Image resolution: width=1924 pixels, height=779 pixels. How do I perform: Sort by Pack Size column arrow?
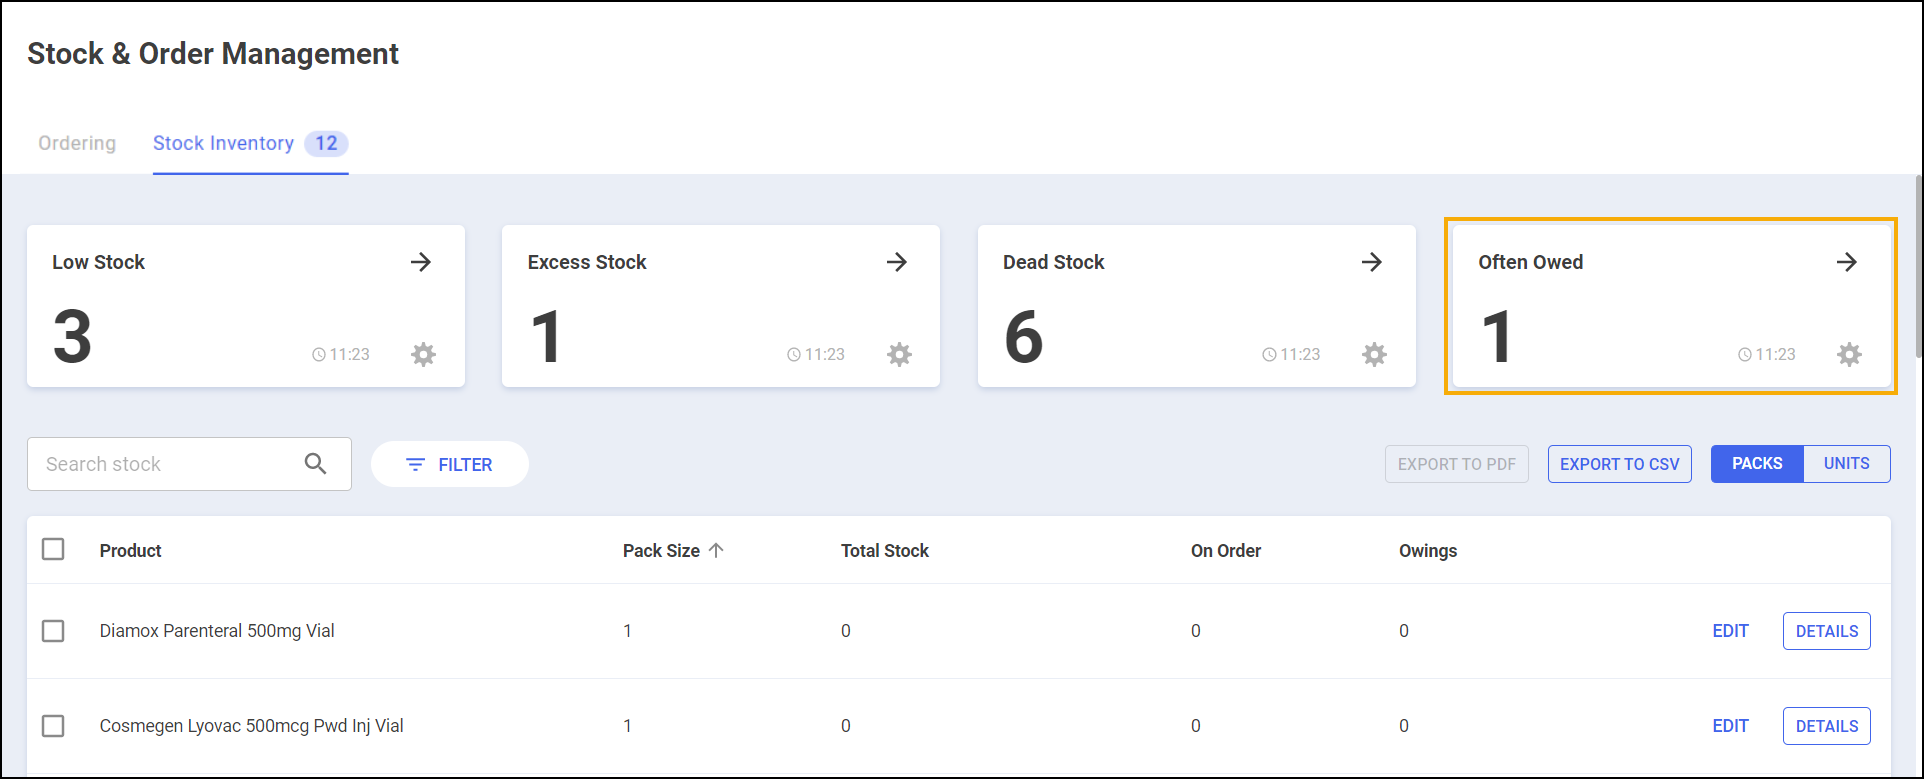pyautogui.click(x=716, y=550)
